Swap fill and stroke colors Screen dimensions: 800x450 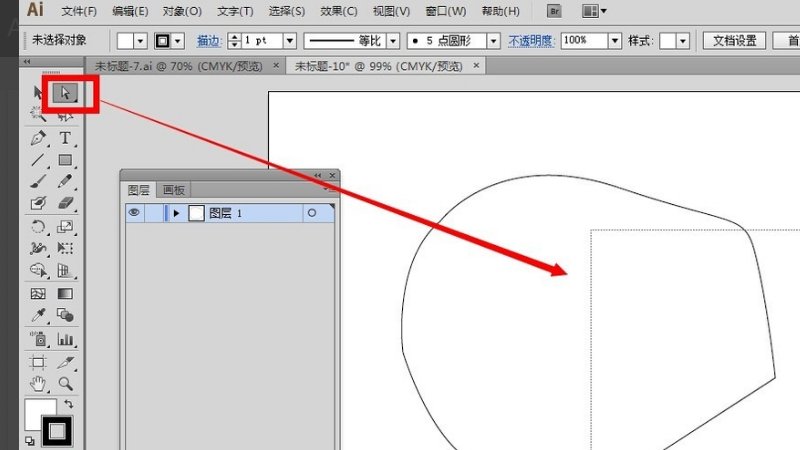pyautogui.click(x=69, y=404)
